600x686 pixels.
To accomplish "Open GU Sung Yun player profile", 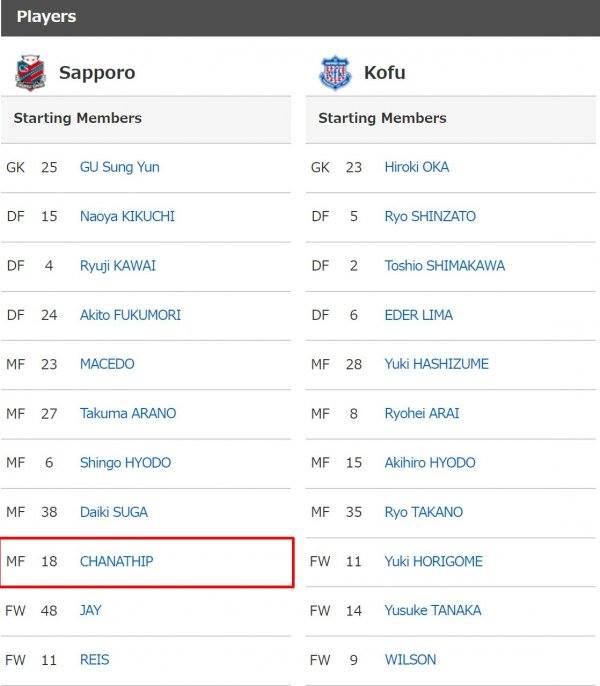I will (x=119, y=167).
